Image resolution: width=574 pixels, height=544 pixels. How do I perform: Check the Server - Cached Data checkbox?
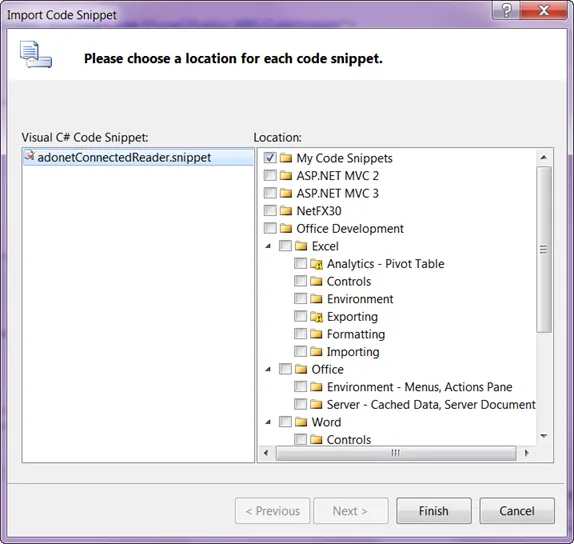click(x=301, y=404)
